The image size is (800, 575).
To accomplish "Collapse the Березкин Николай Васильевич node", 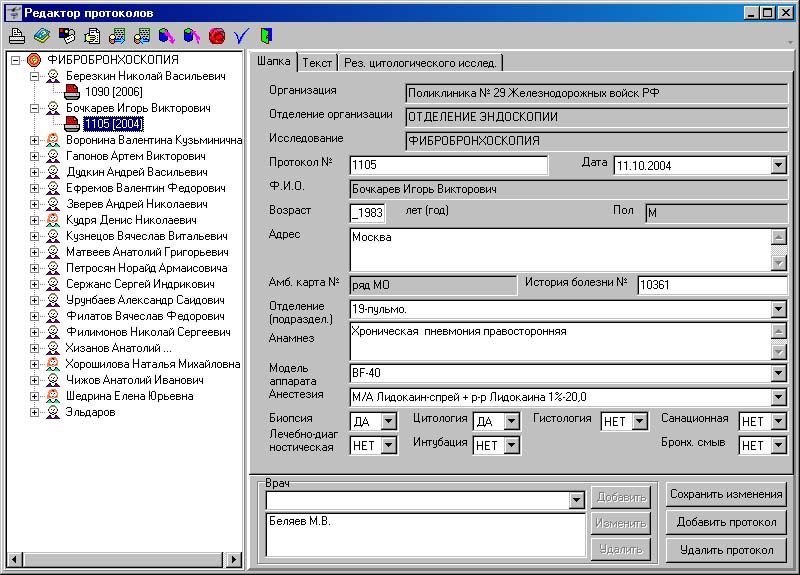I will pos(35,76).
